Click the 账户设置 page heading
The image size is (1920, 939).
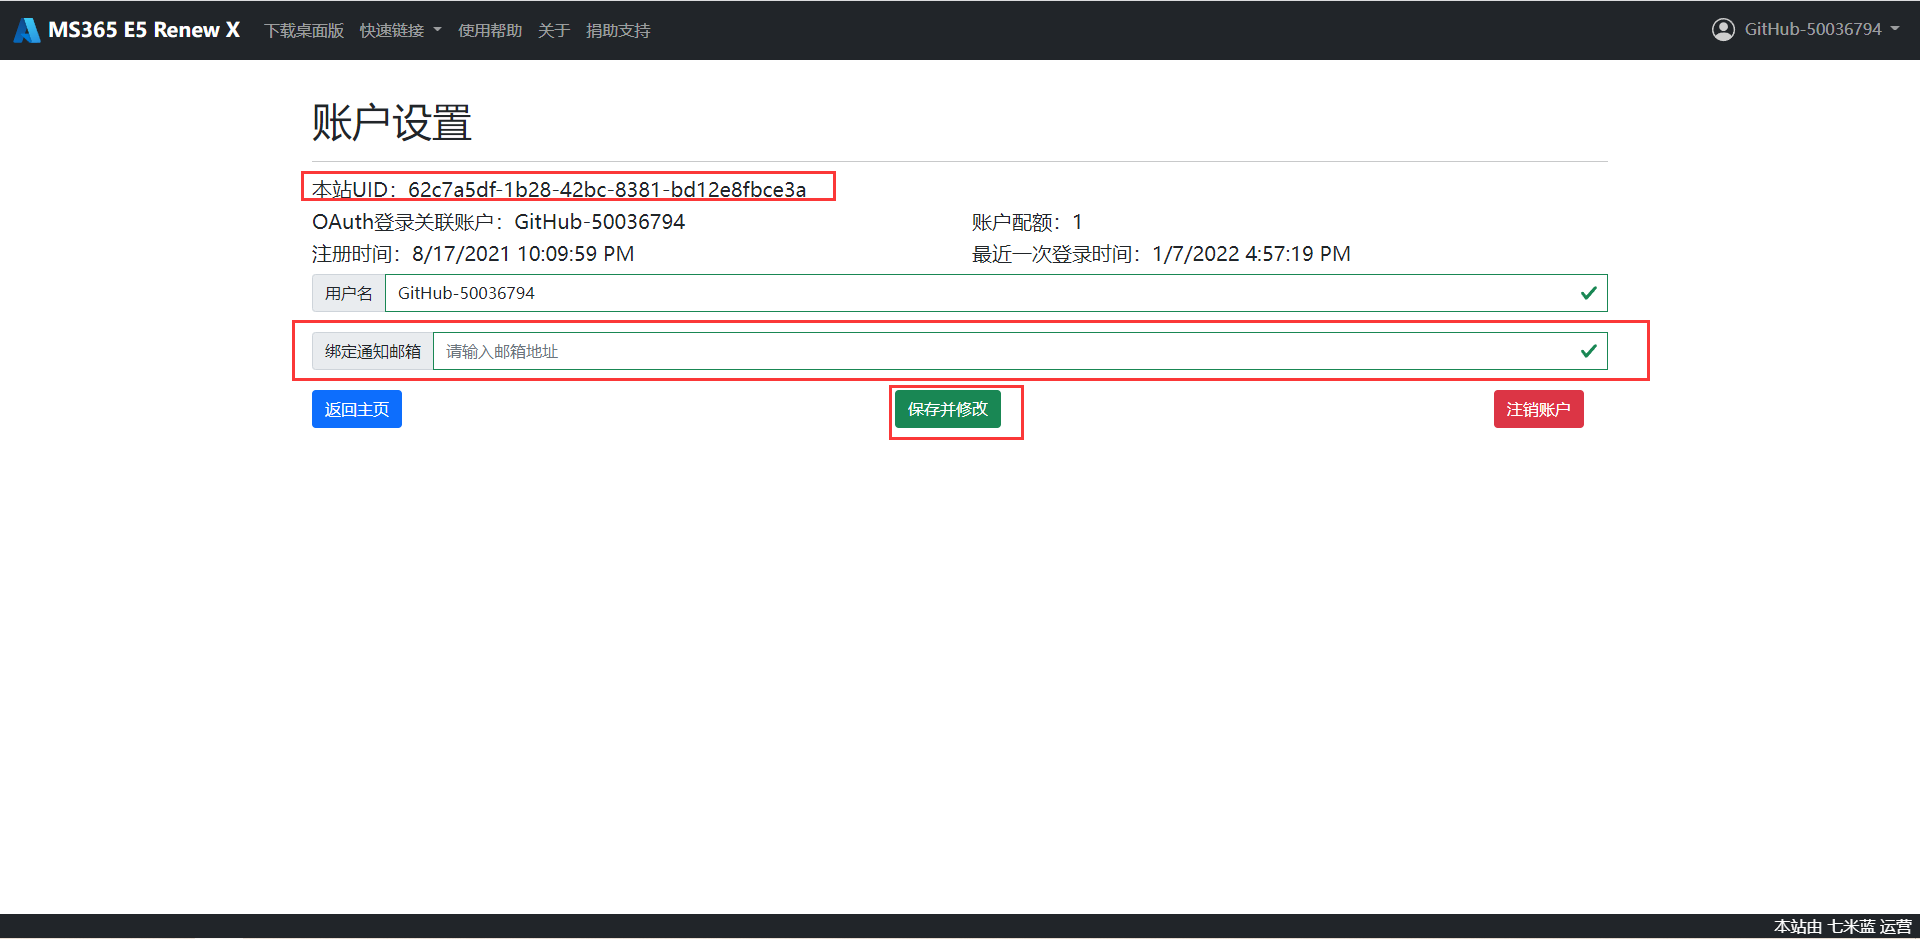[x=392, y=122]
